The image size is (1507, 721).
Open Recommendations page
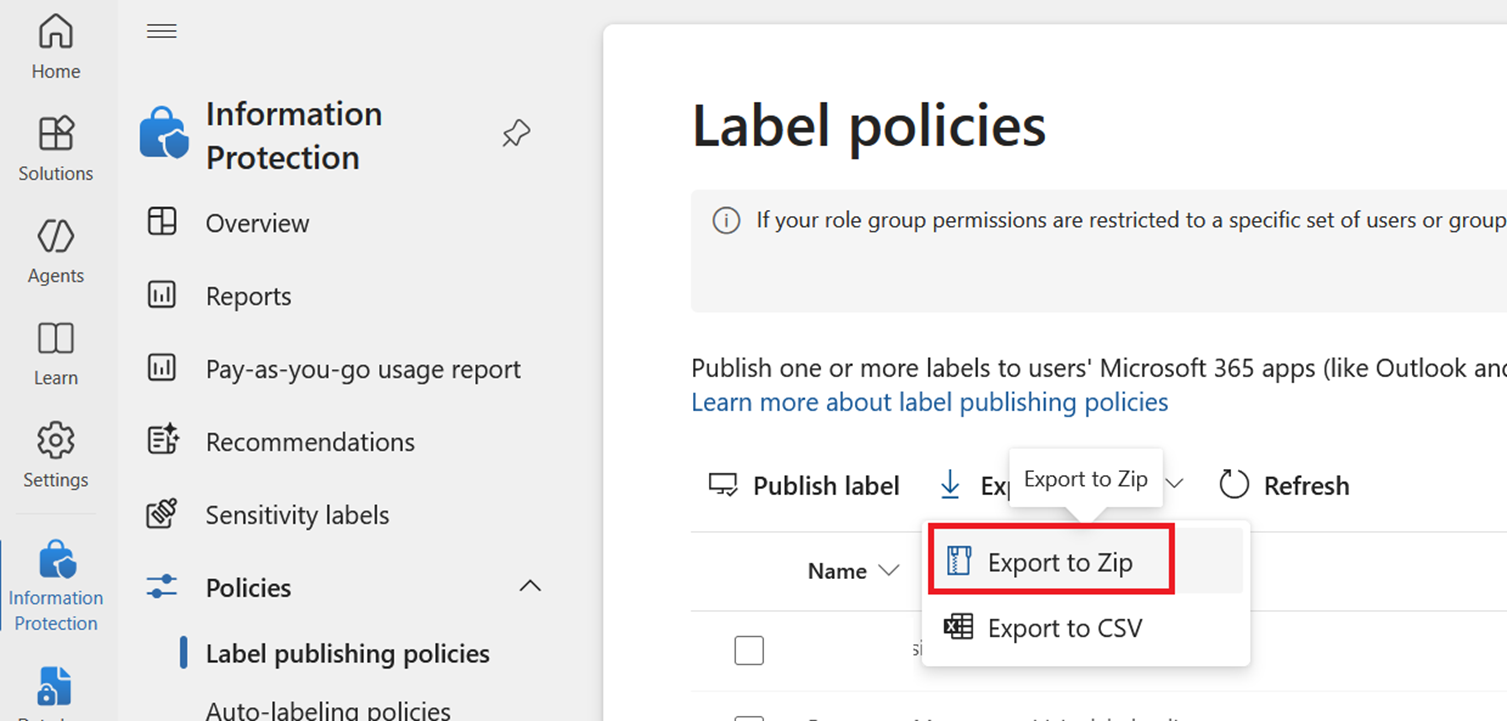click(310, 442)
